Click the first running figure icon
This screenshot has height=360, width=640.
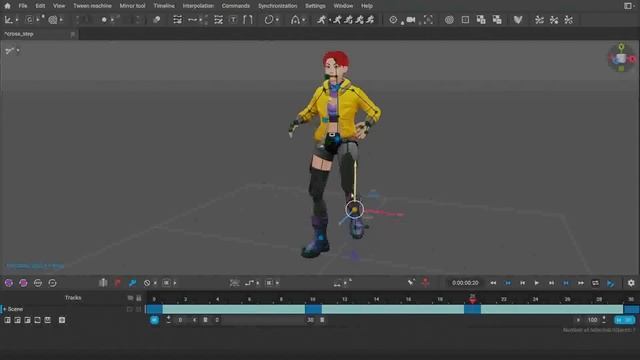click(x=322, y=20)
